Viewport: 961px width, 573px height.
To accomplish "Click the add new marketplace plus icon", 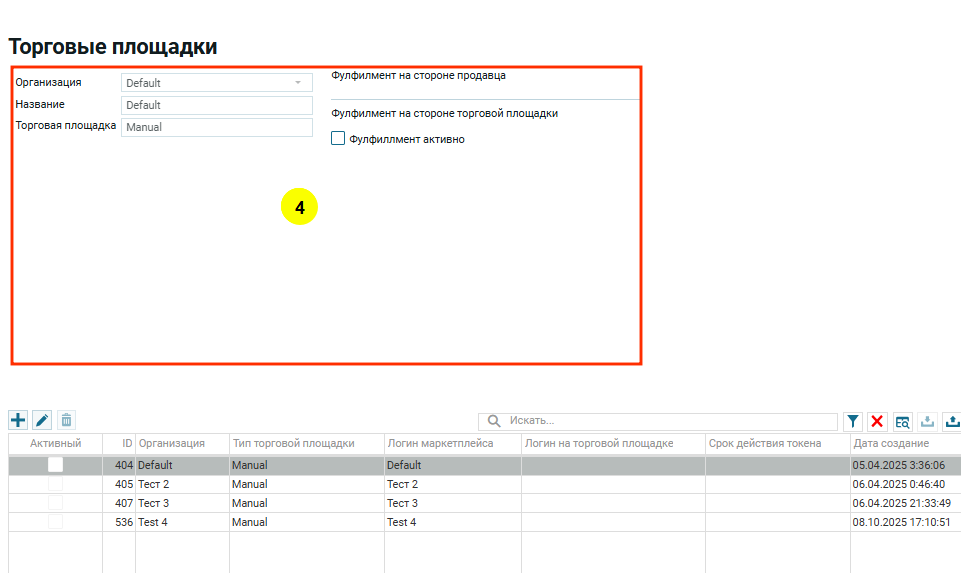I will tap(18, 421).
